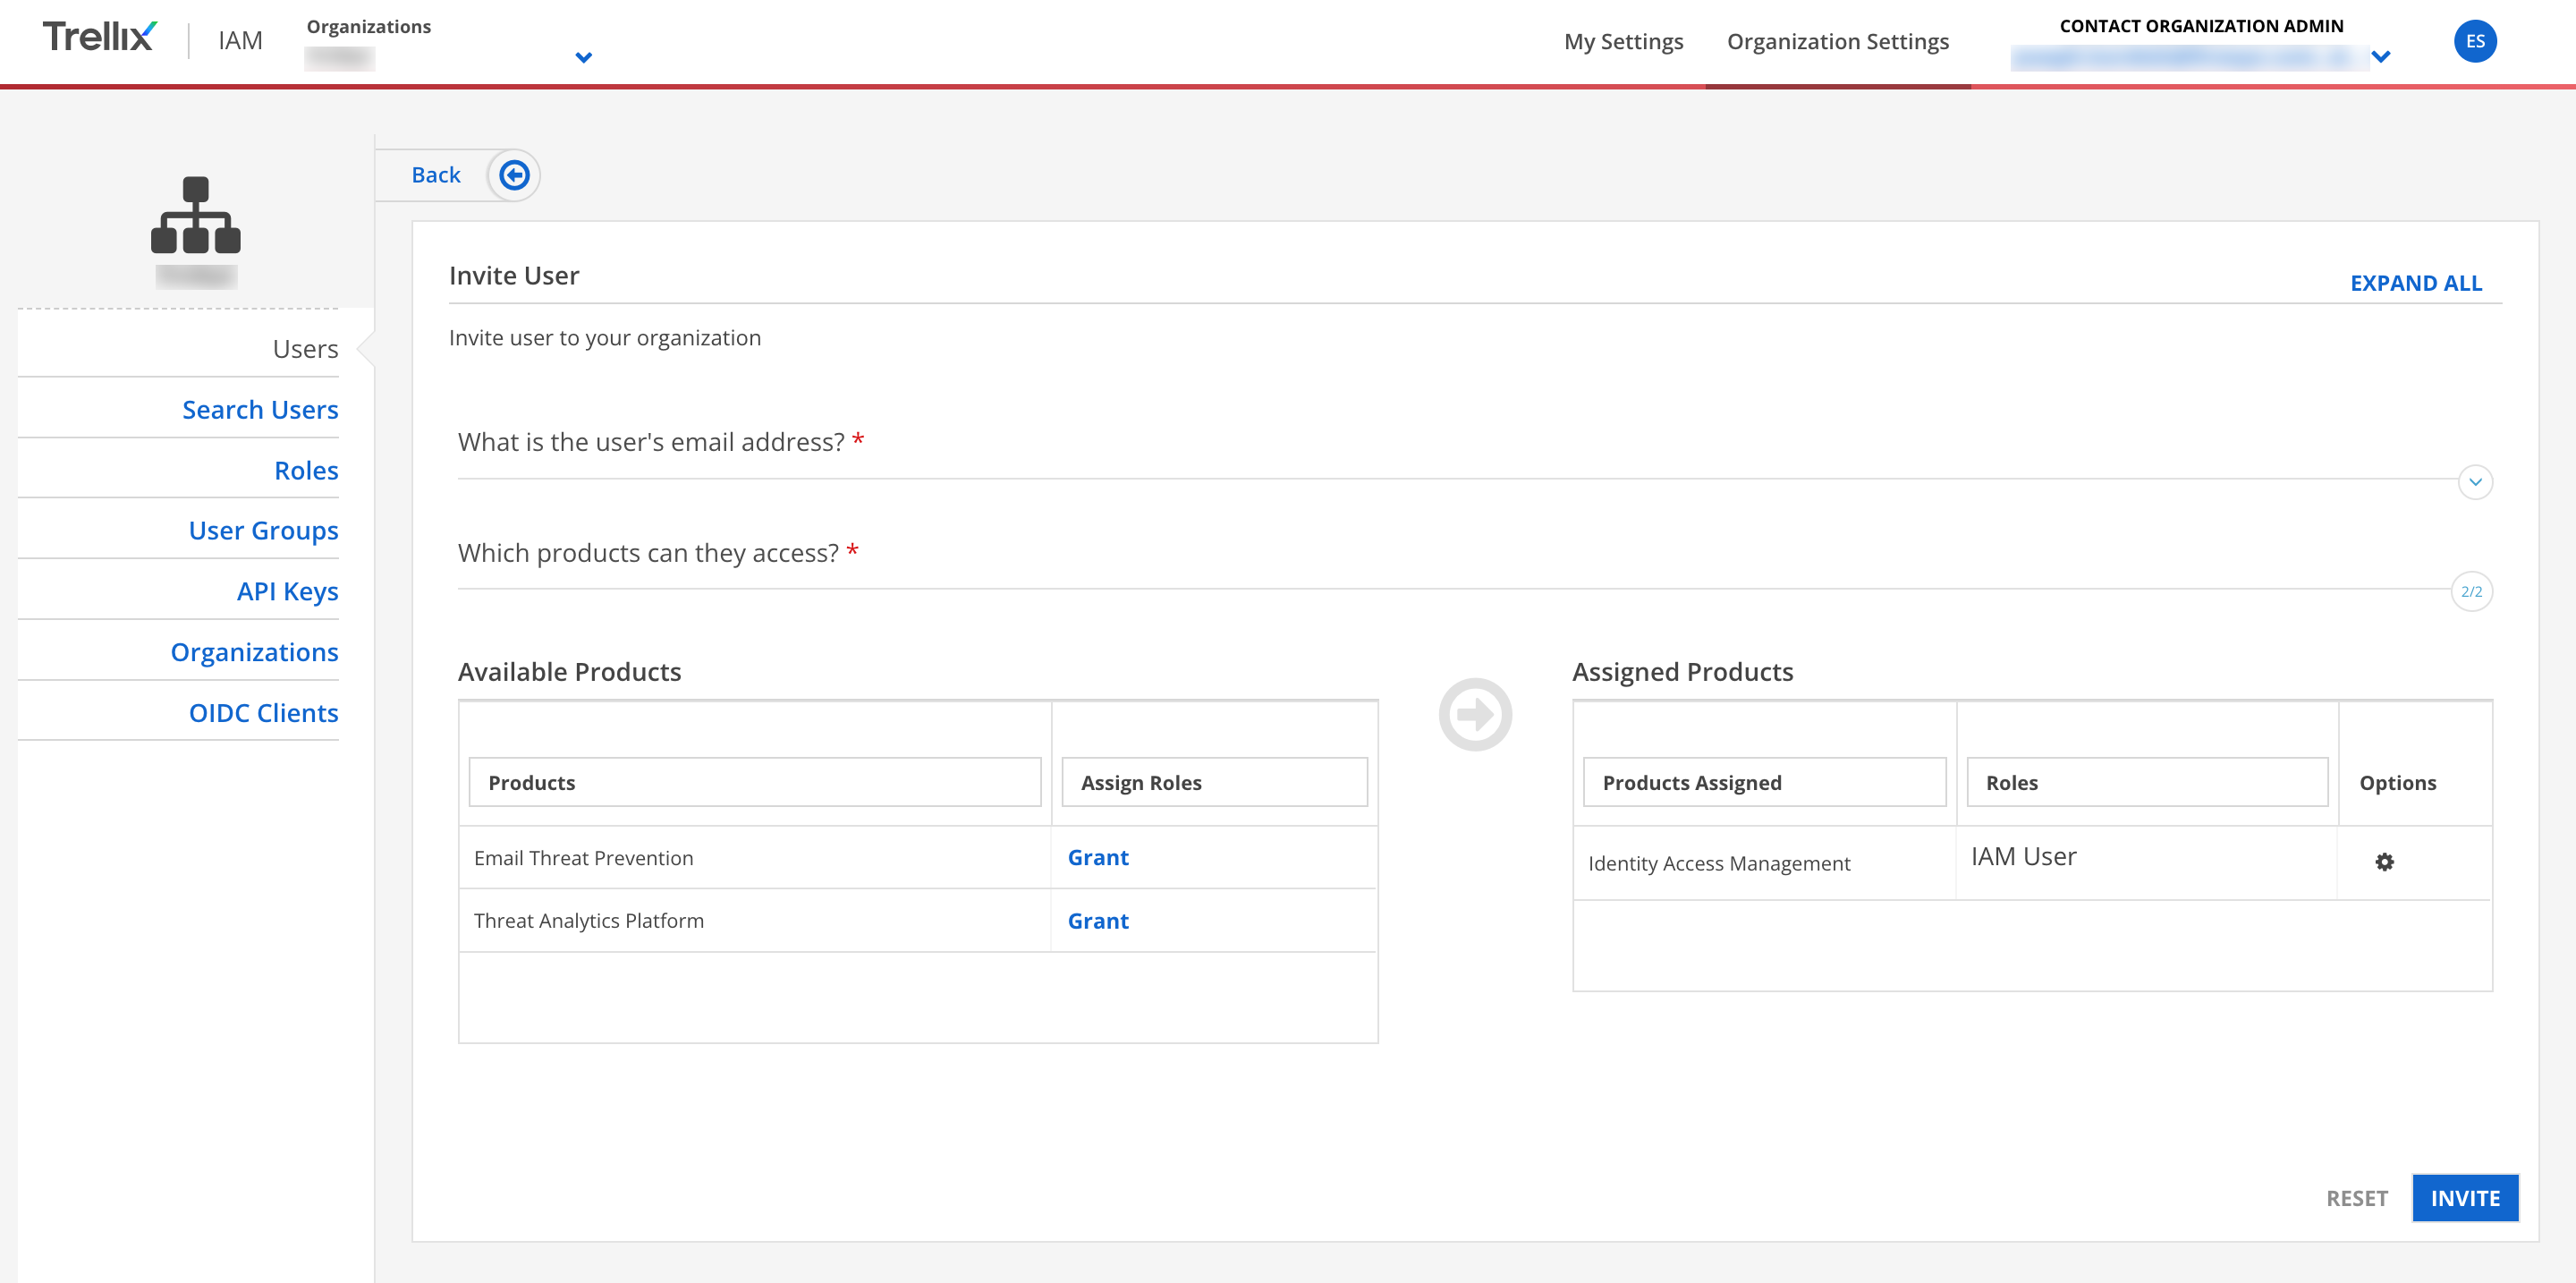Screen dimensions: 2576x1283
Task: Click the IAM label in header
Action: (240, 40)
